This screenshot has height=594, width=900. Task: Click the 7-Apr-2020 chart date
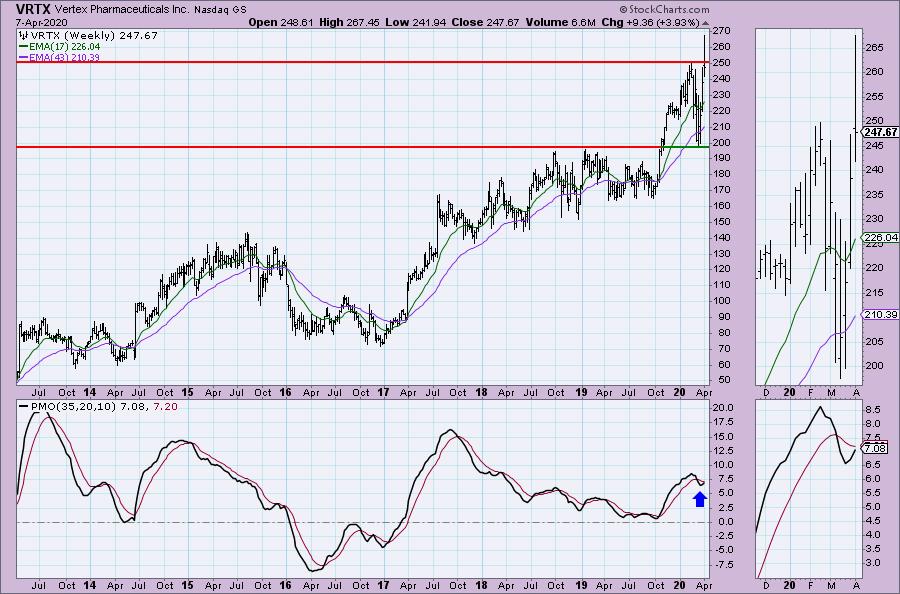[x=40, y=22]
